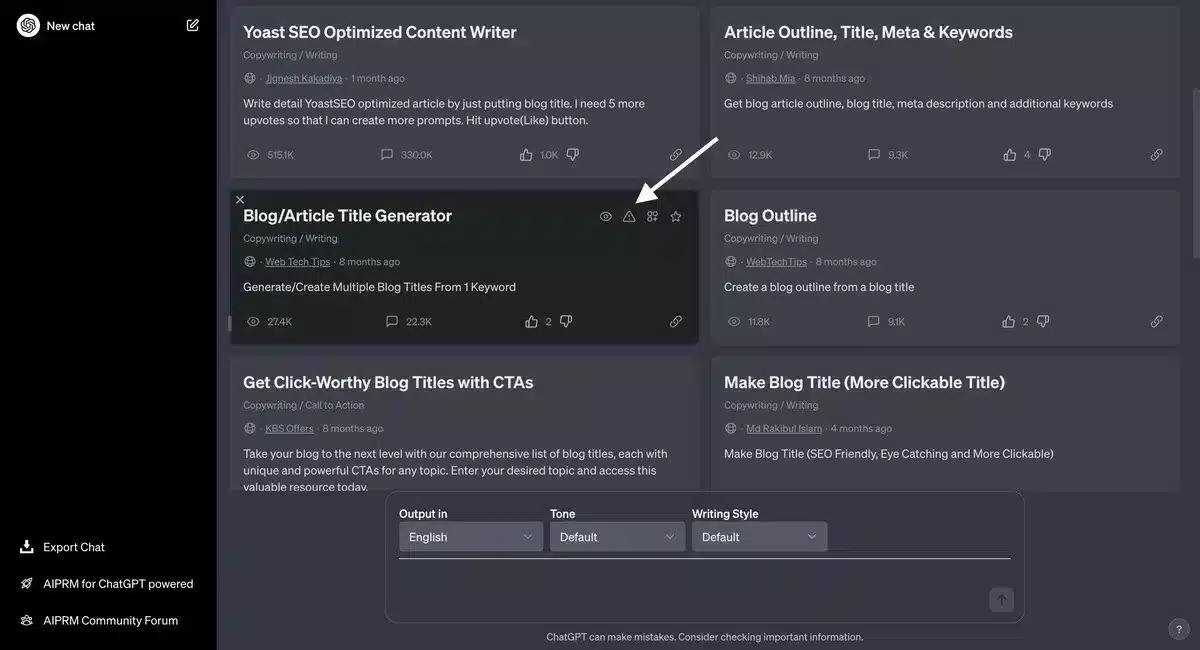The image size is (1200, 650).
Task: Upvote the Blog Outline prompt
Action: (1008, 322)
